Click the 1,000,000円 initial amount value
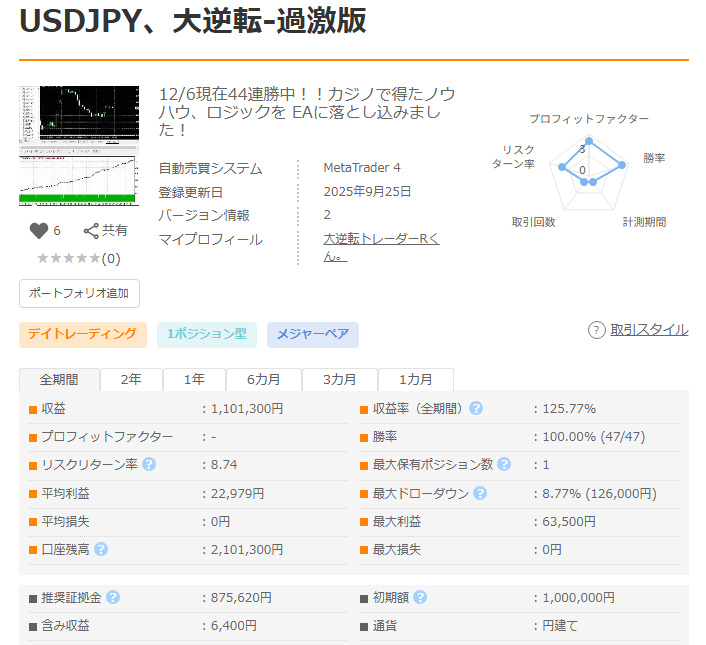The image size is (706, 645). (579, 598)
